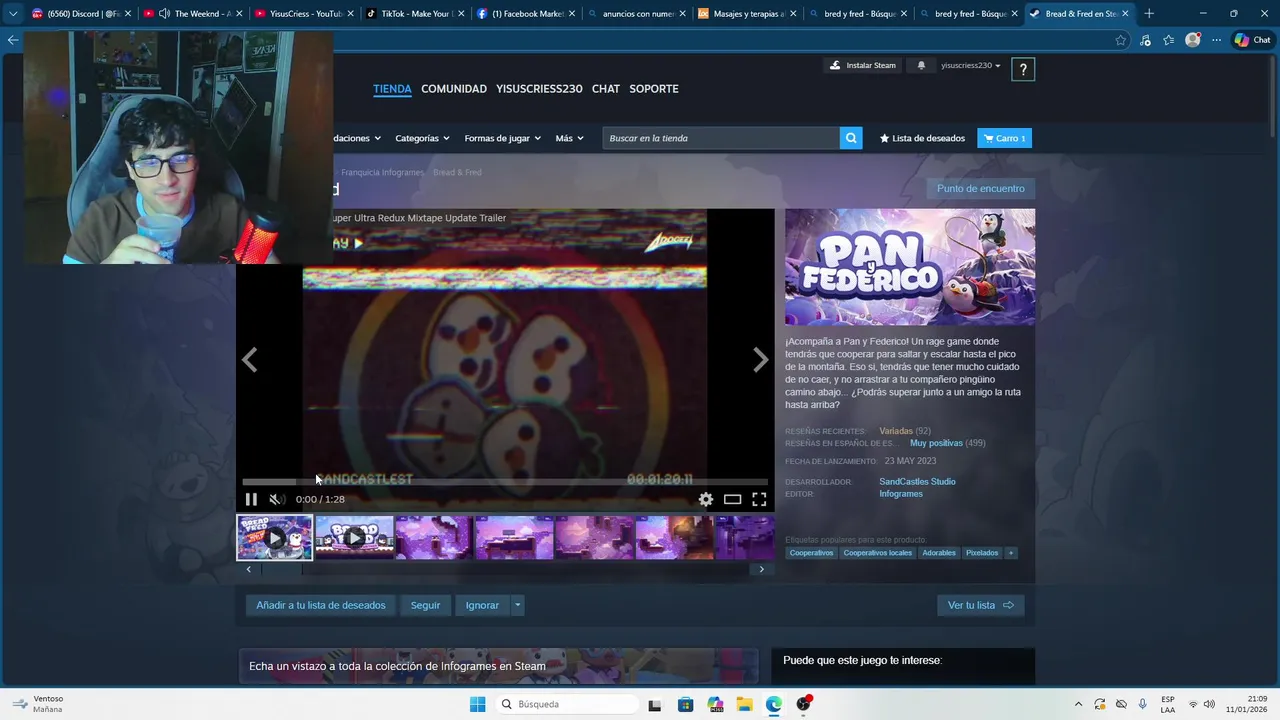The width and height of the screenshot is (1280, 720).
Task: Toggle theater mode on video player
Action: [x=733, y=499]
